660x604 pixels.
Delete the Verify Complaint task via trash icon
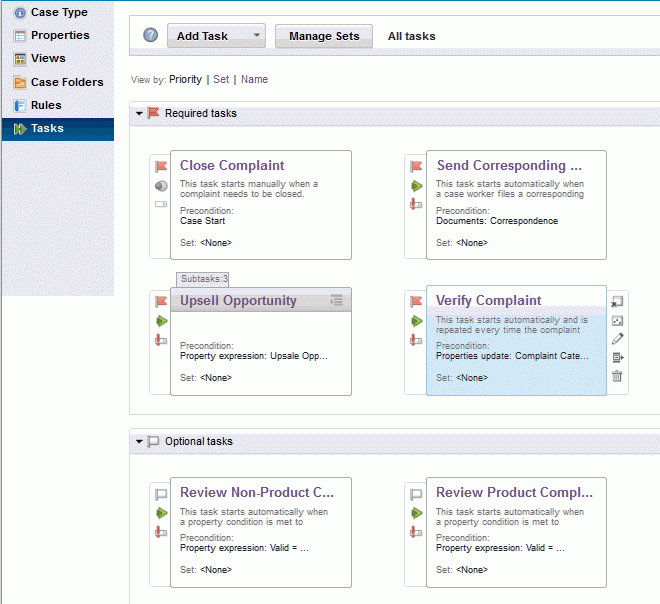[x=617, y=376]
